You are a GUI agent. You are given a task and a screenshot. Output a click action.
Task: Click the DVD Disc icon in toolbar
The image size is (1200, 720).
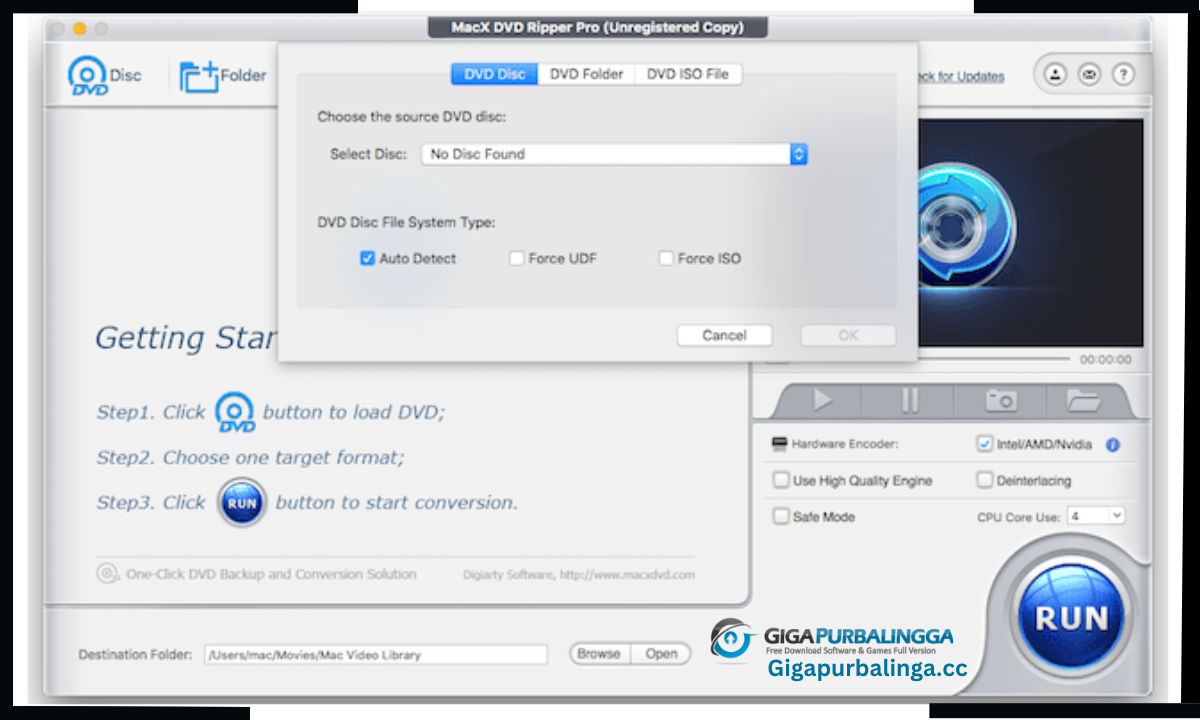point(88,77)
